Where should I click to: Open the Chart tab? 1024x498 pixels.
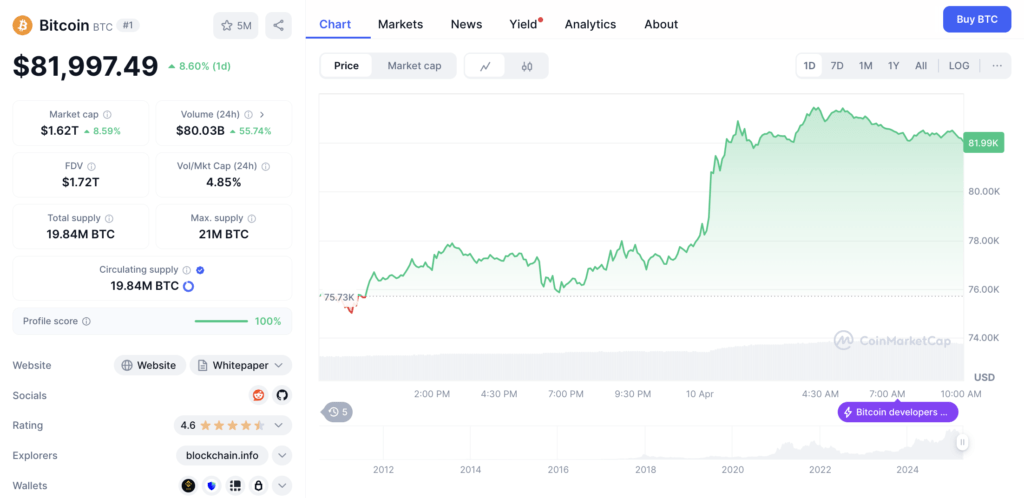click(x=335, y=24)
